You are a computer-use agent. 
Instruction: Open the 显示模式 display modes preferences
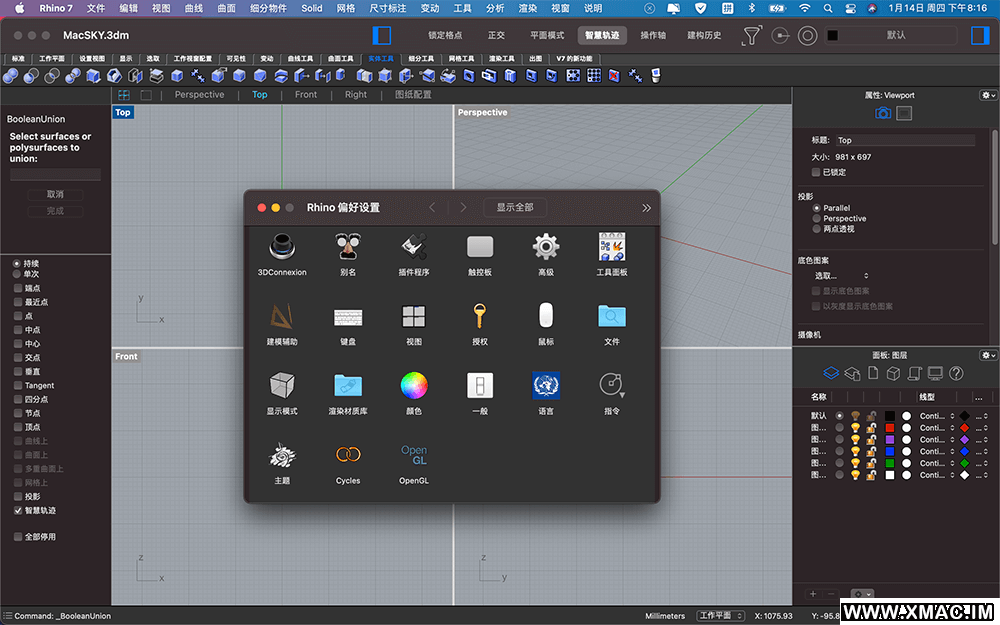coord(282,393)
